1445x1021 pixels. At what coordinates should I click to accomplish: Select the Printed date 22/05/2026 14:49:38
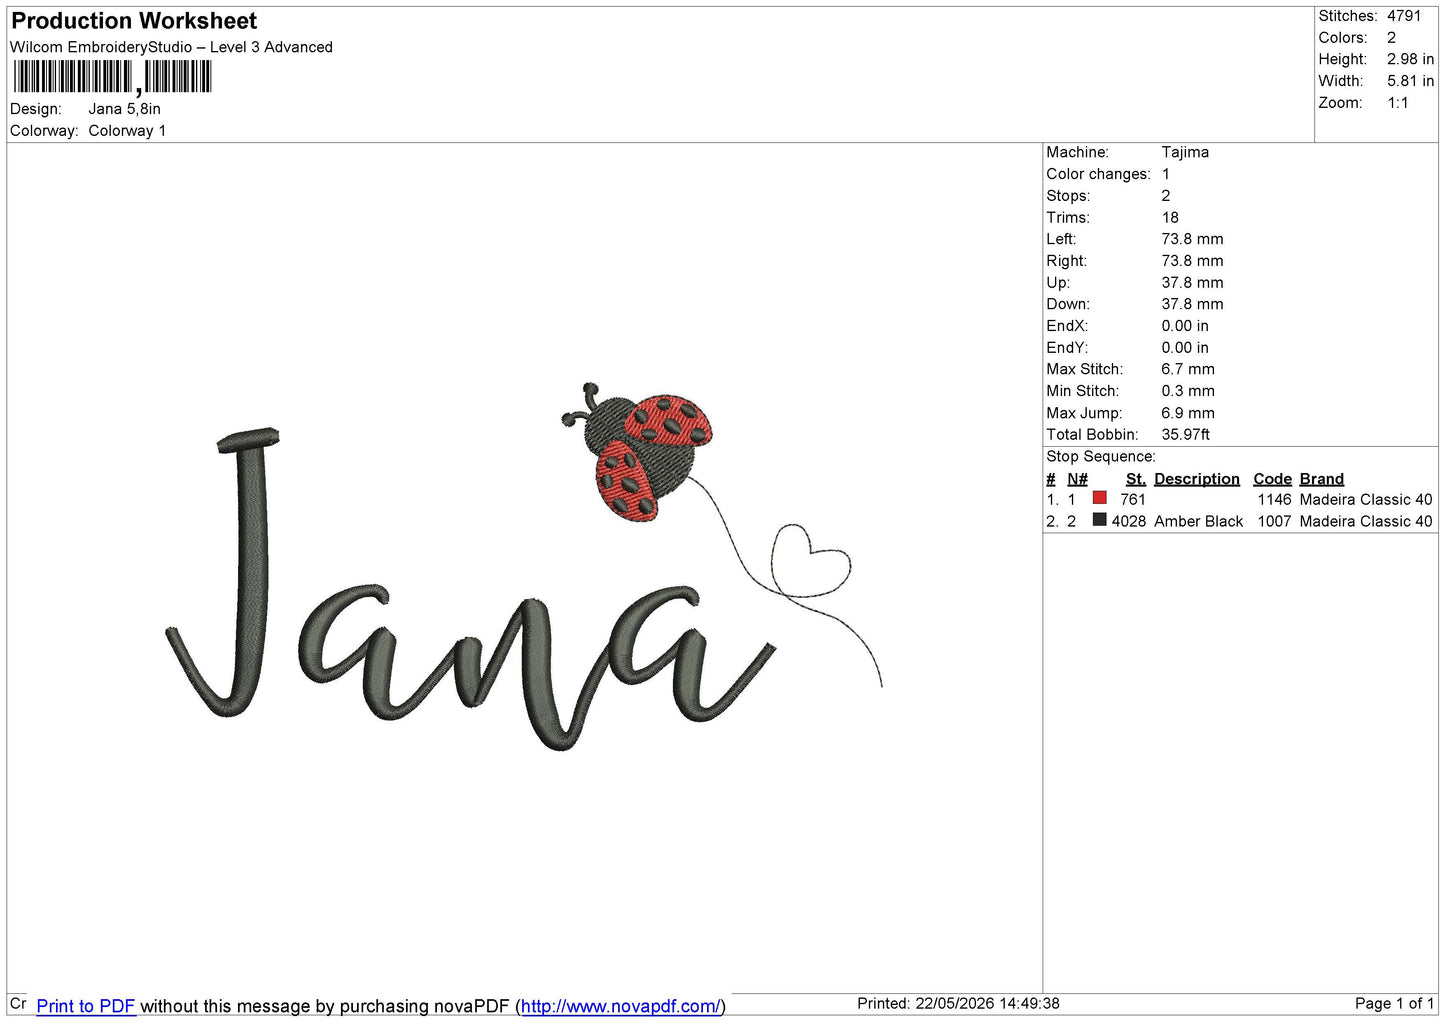point(987,1003)
